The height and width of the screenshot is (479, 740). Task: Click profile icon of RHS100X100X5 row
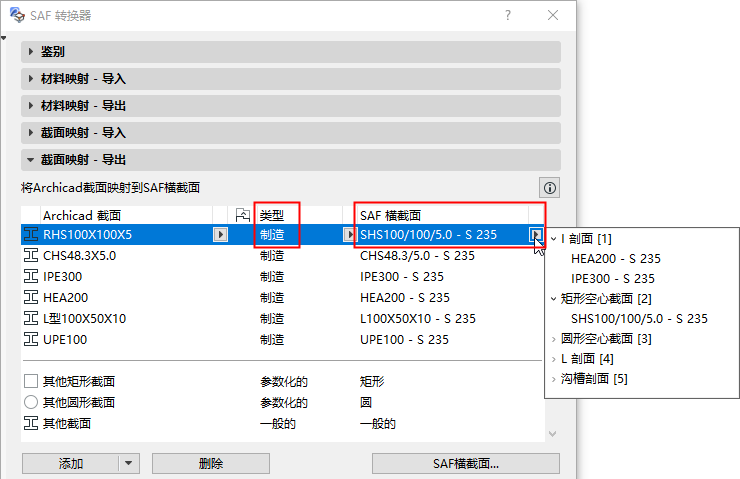click(31, 235)
